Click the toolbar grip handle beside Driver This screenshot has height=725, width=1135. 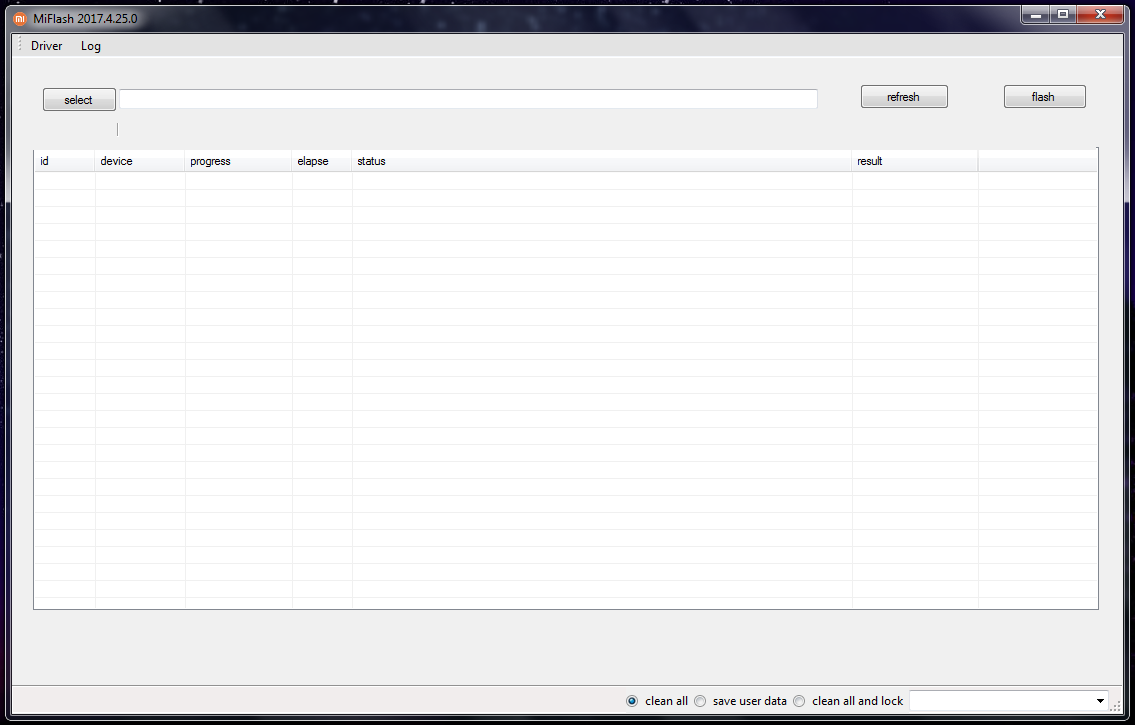[20, 45]
